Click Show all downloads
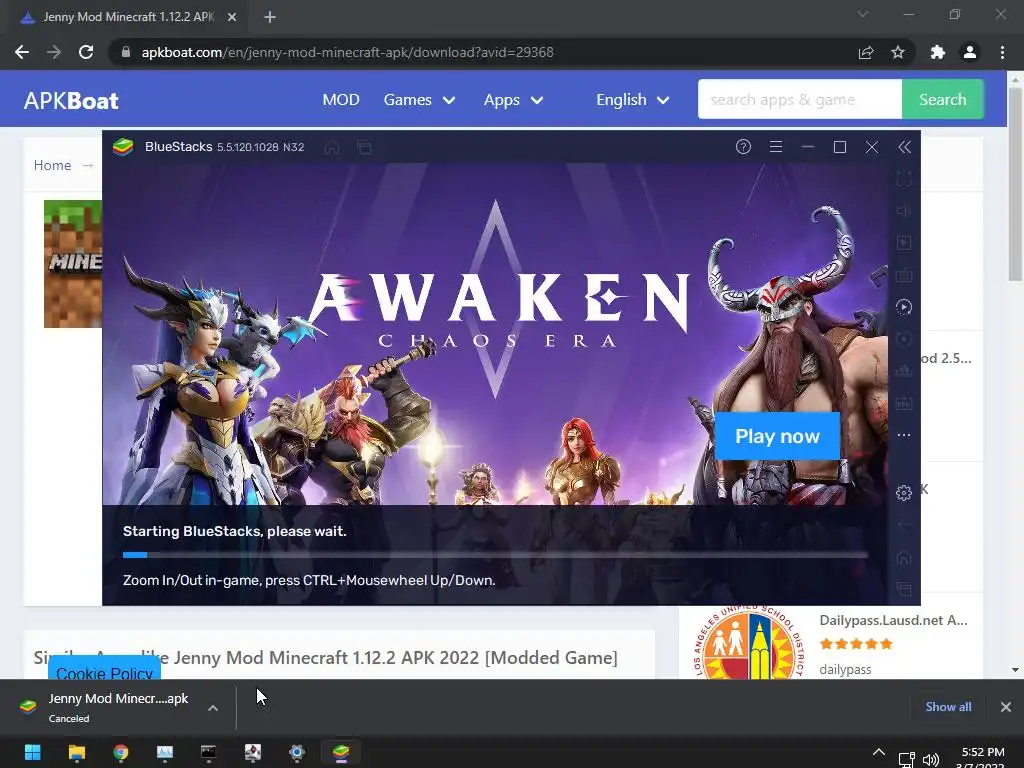 tap(948, 707)
